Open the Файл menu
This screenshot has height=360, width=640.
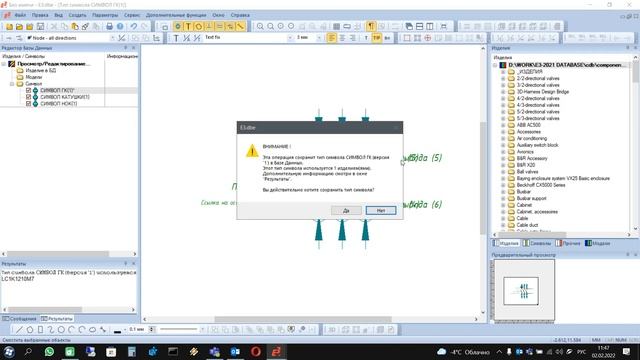[x=20, y=15]
